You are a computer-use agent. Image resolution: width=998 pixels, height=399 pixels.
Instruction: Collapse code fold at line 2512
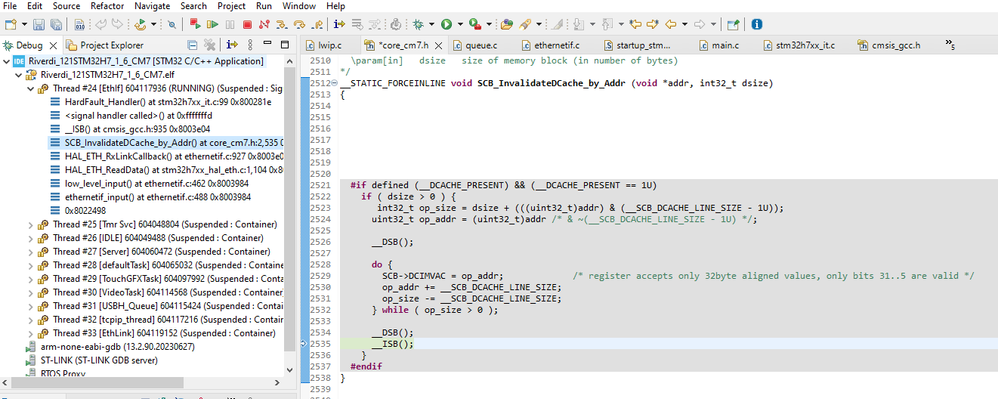click(335, 84)
